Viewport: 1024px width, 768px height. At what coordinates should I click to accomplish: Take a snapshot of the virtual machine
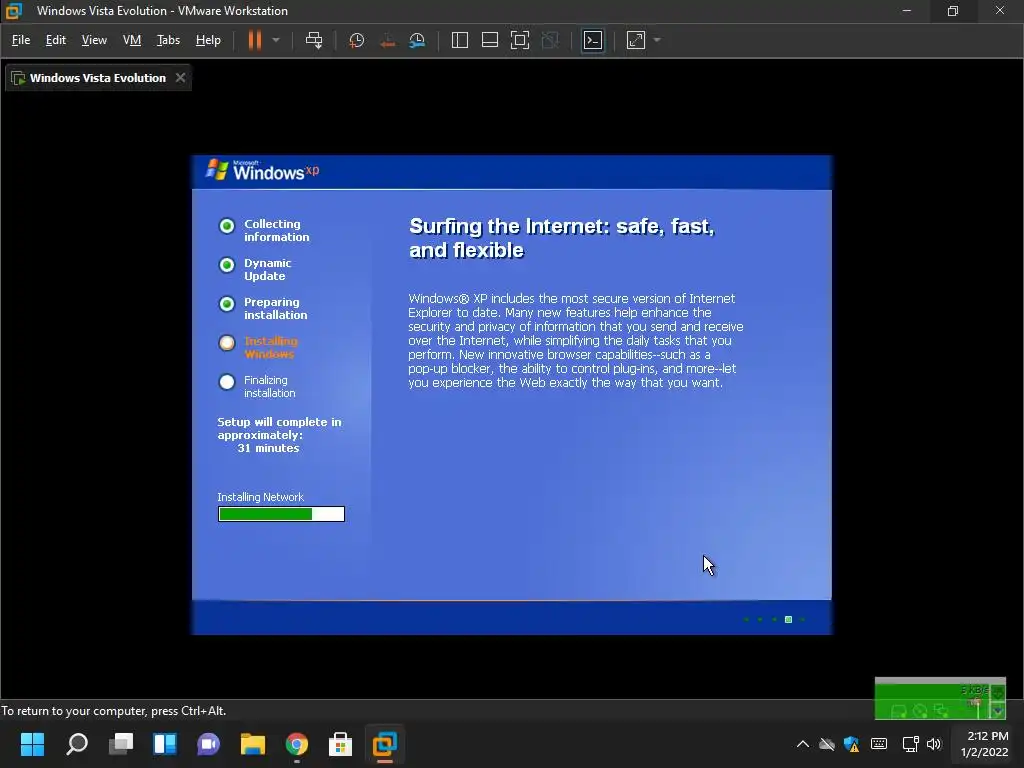coord(357,40)
